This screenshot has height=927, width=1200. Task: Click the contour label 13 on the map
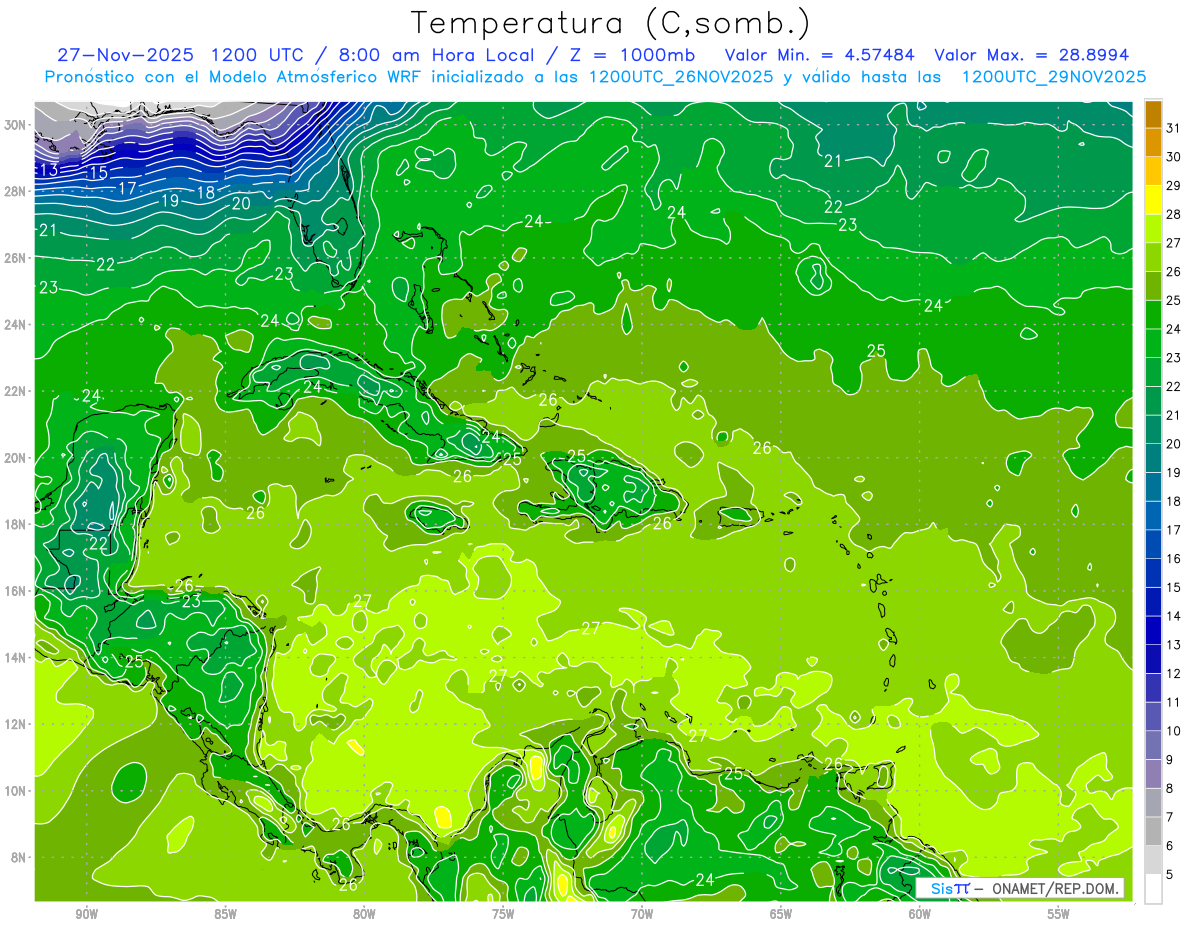48,170
